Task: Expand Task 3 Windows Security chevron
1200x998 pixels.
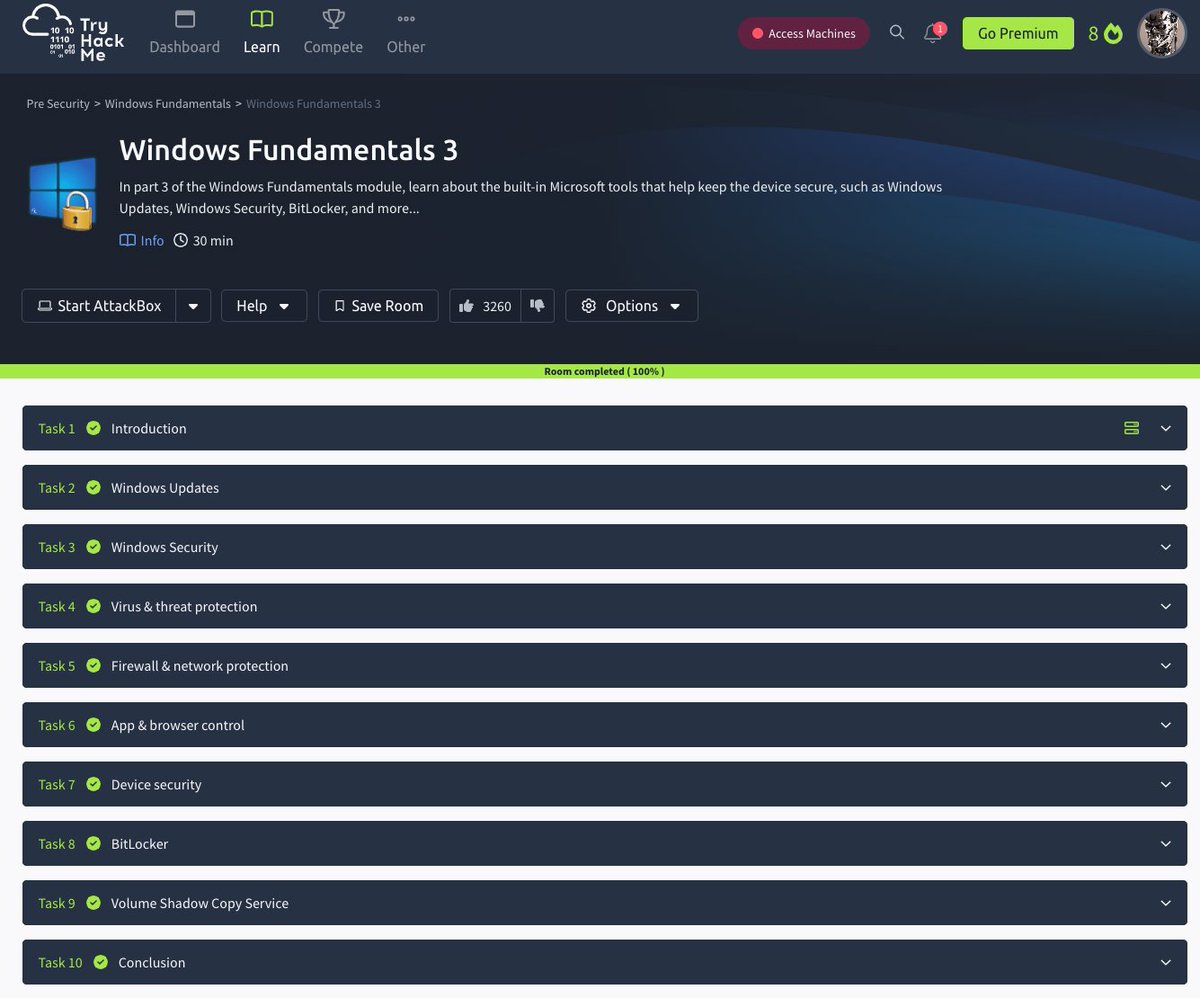Action: tap(1165, 547)
